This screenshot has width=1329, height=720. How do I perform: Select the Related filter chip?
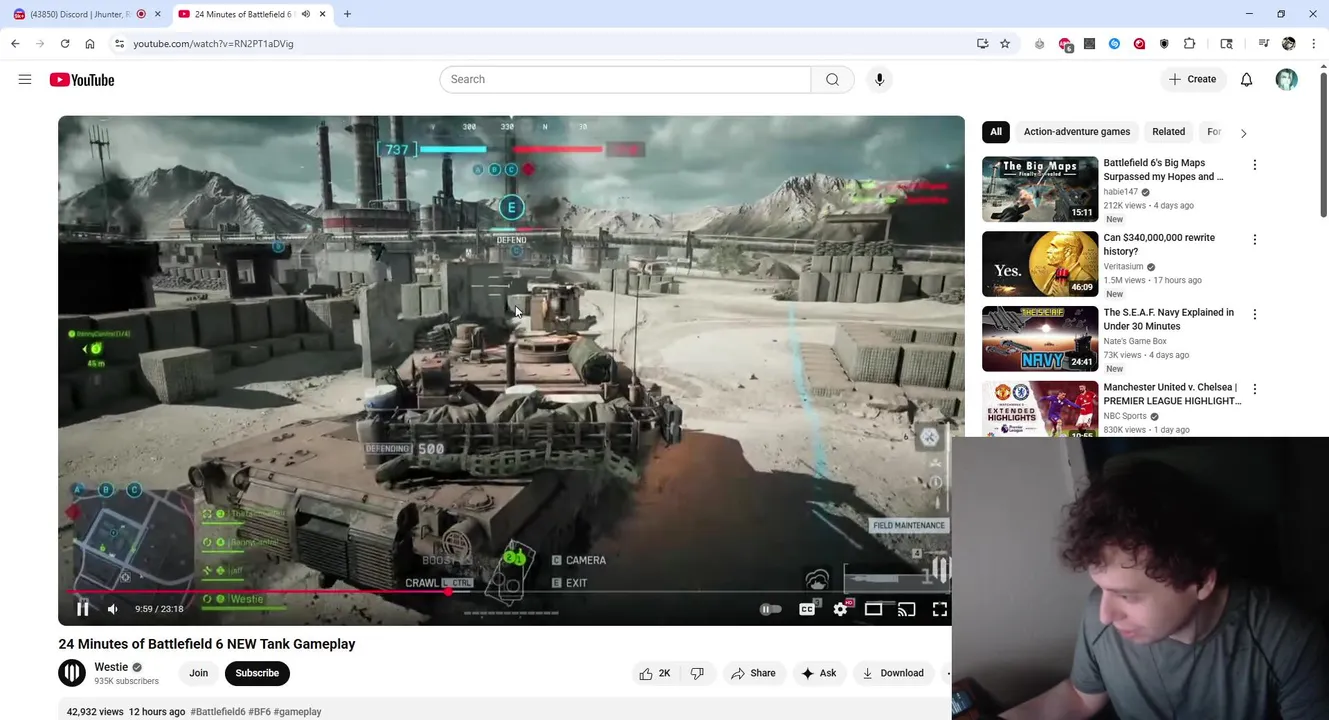coord(1168,132)
